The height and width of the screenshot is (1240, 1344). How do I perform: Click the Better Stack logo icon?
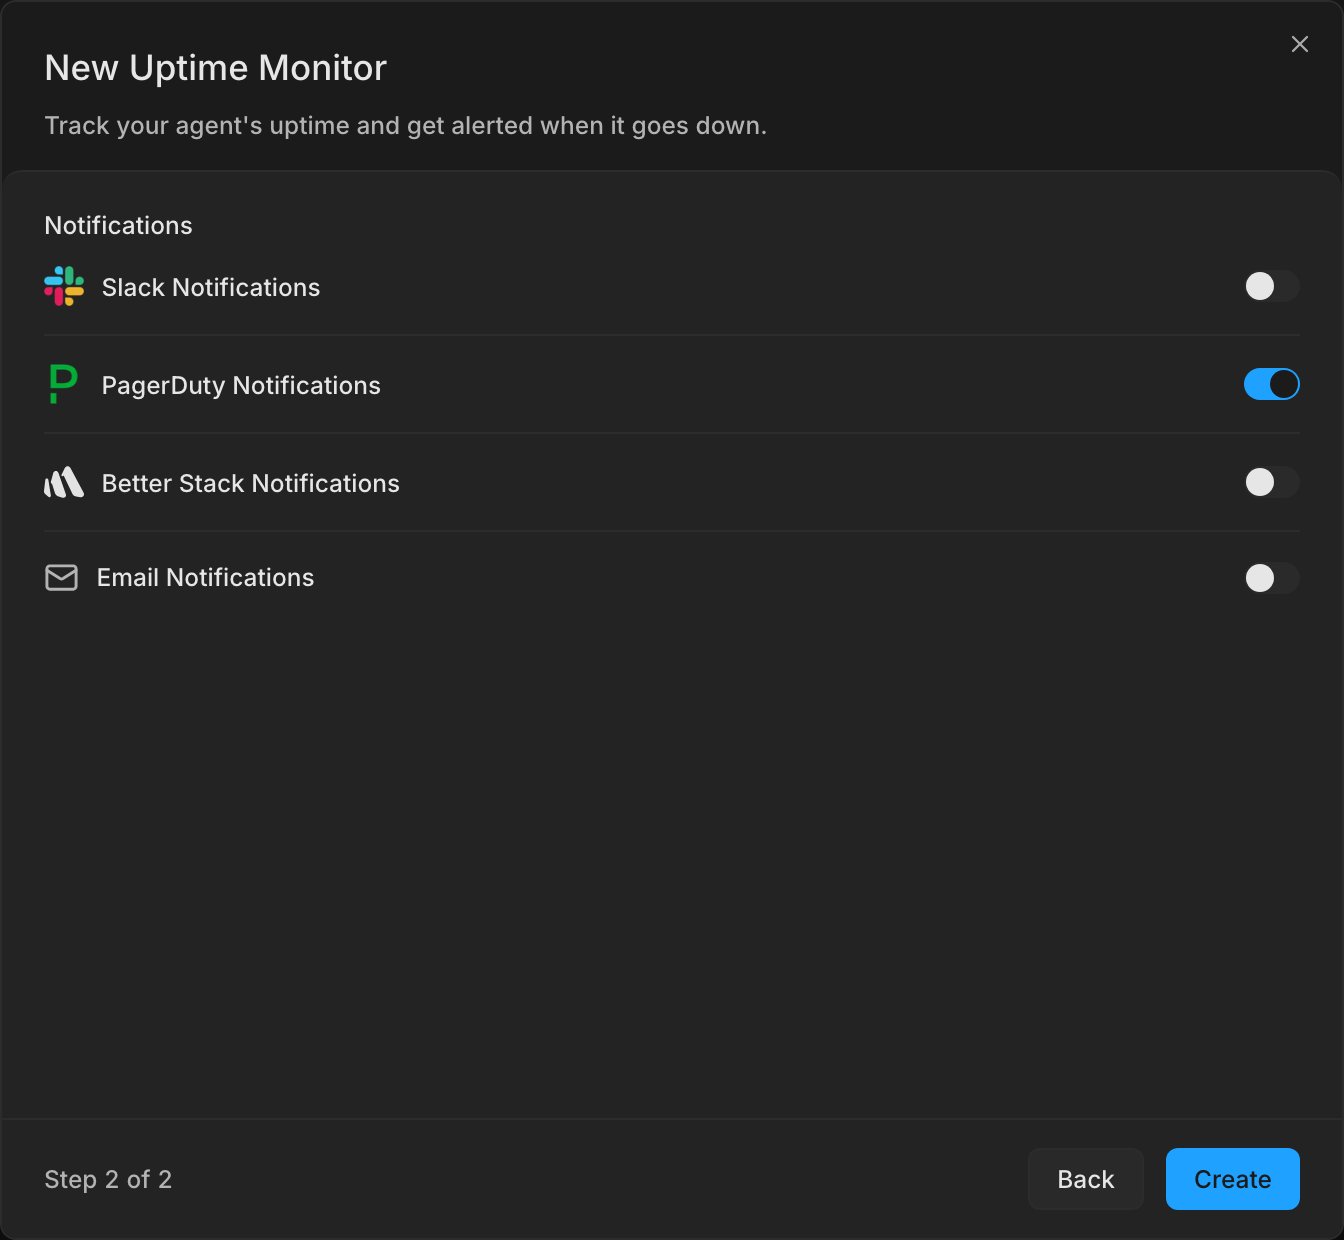pos(64,482)
